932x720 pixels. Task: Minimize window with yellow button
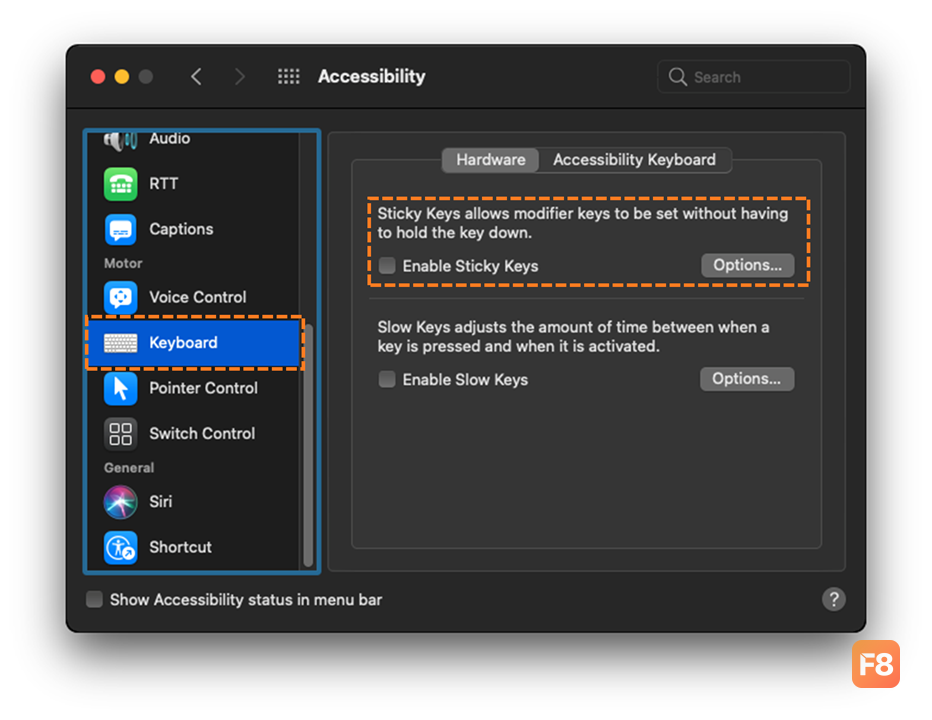[122, 77]
